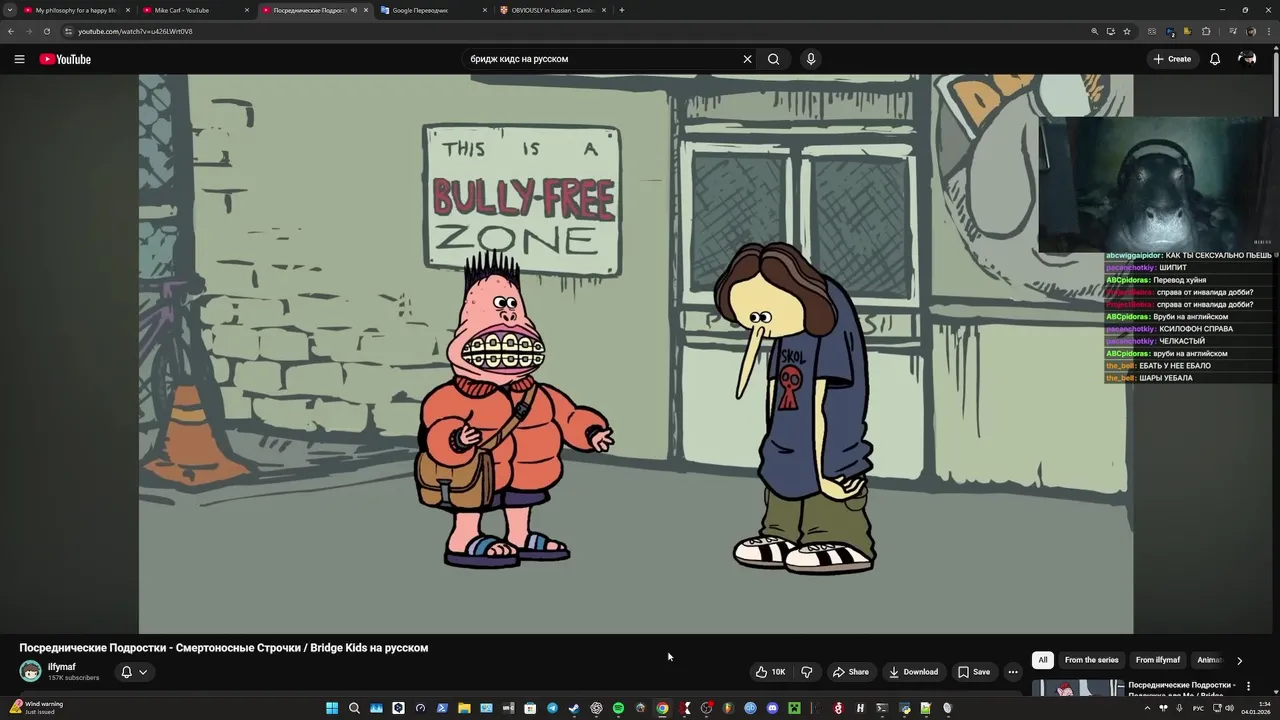
Task: Open the Windows Start menu
Action: pos(332,708)
